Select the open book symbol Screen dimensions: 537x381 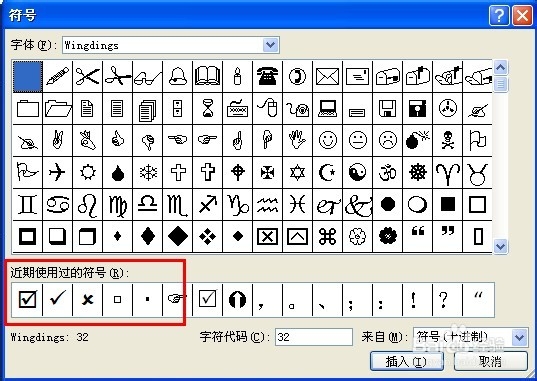[208, 76]
